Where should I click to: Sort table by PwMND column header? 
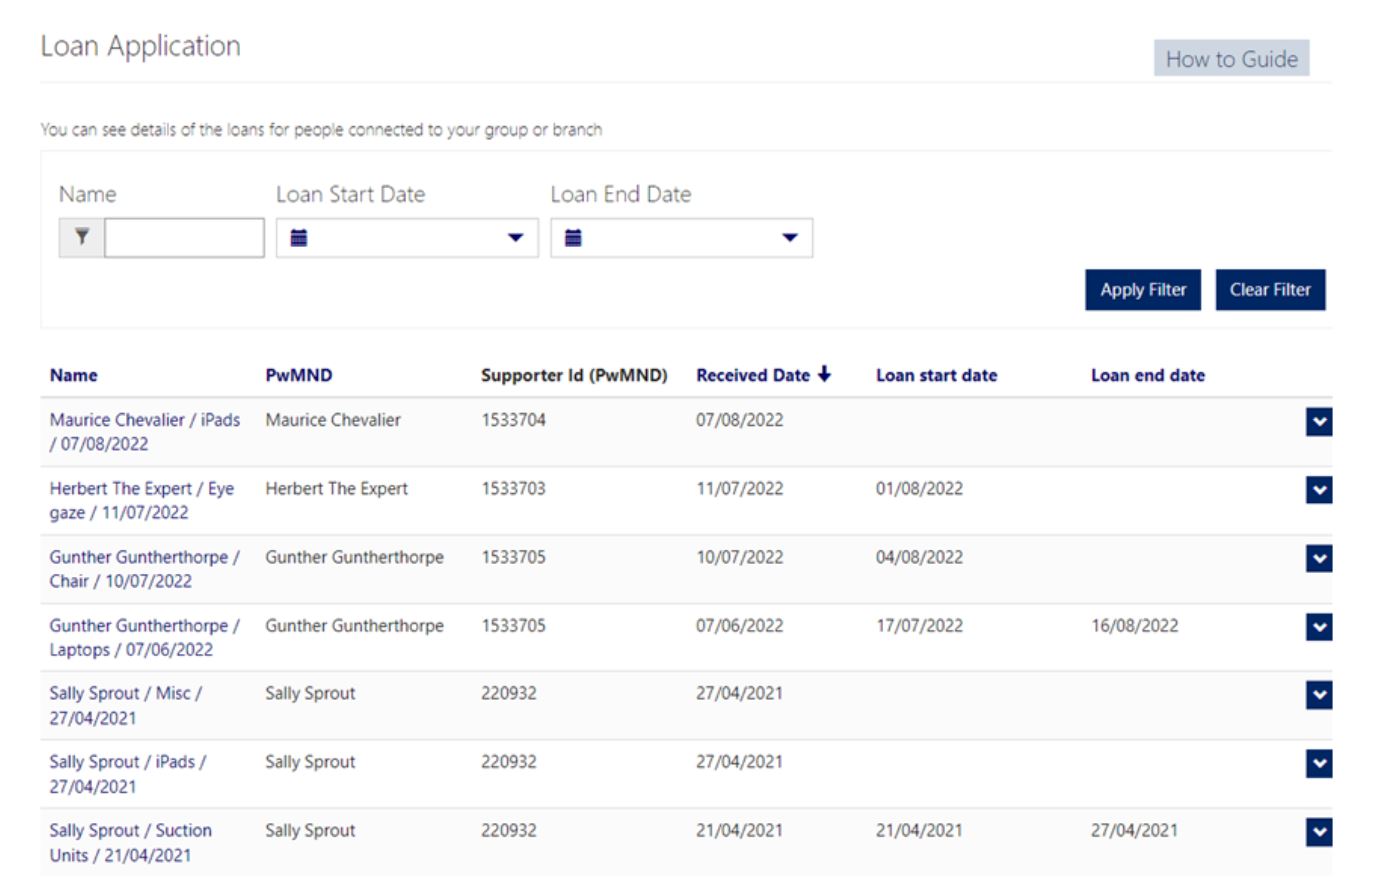pos(299,375)
